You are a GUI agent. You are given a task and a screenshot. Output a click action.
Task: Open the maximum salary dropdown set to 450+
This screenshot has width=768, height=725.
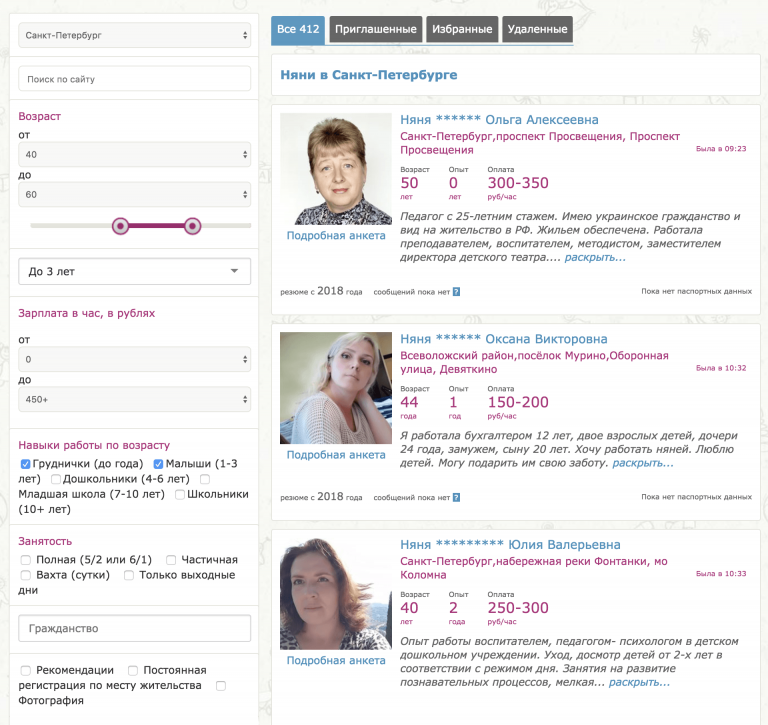click(135, 399)
